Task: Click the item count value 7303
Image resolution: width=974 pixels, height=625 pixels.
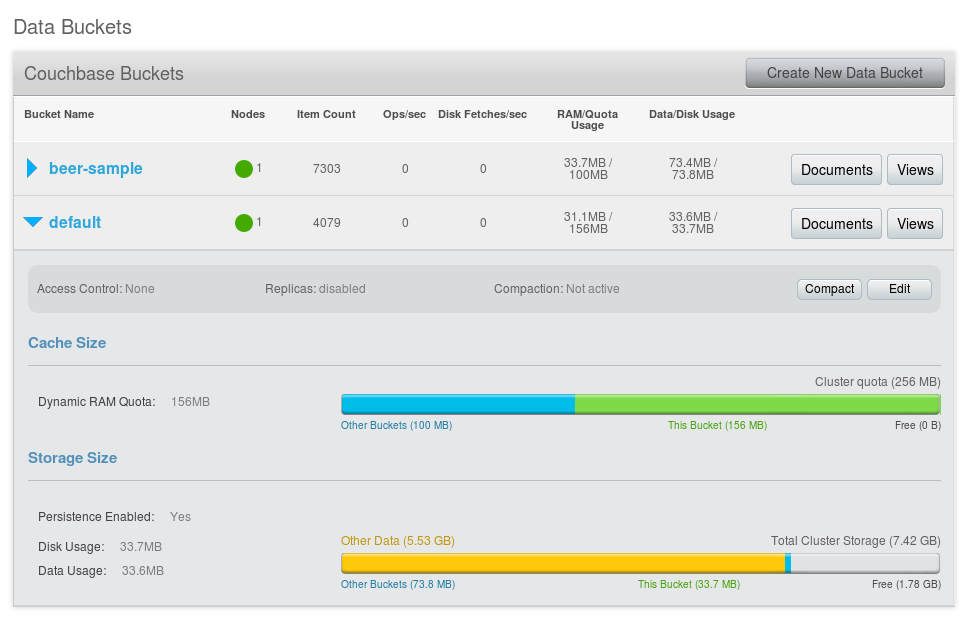Action: tap(327, 169)
